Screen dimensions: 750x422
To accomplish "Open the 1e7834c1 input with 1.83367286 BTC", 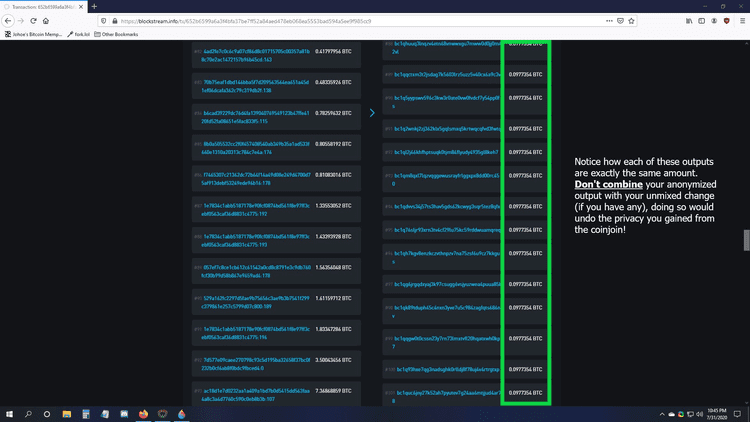I will point(255,333).
